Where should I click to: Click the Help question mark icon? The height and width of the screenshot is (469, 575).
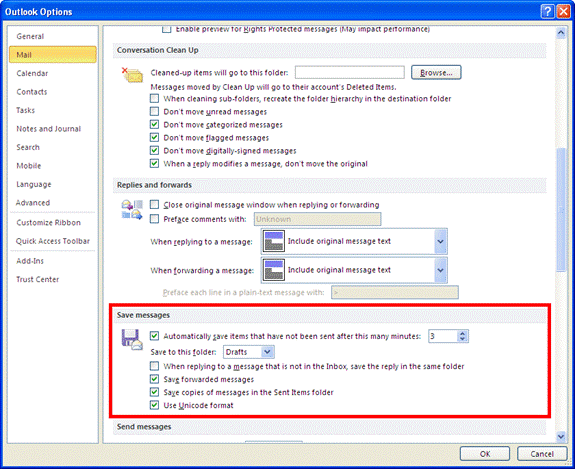[547, 12]
